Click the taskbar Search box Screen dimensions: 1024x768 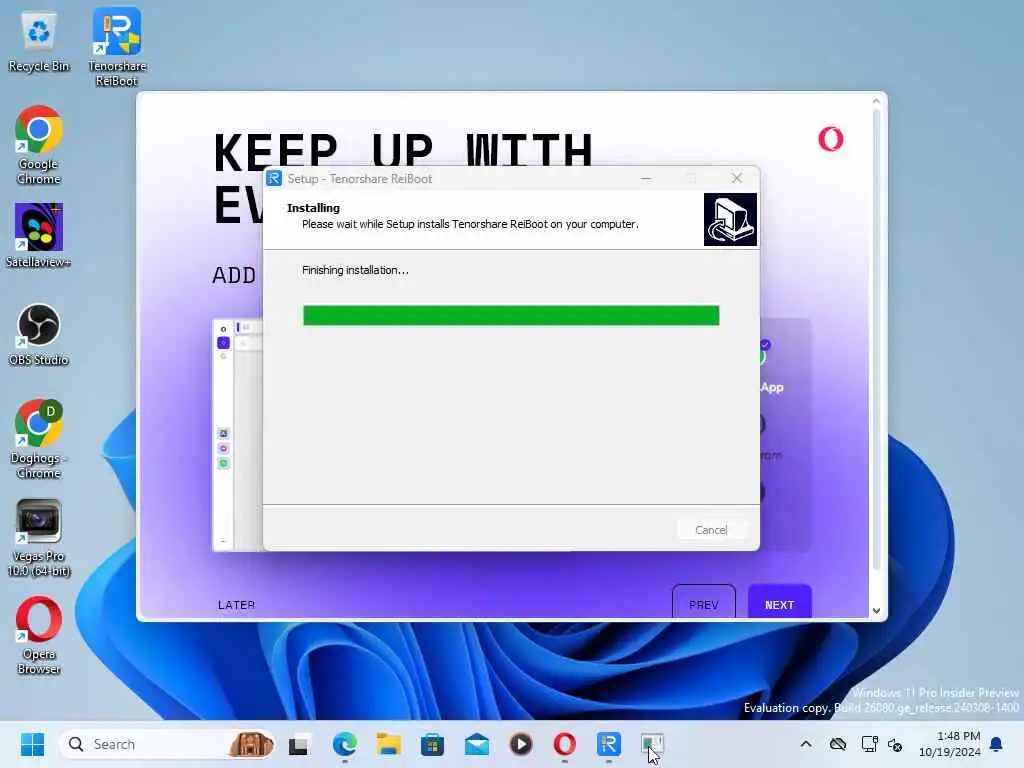pyautogui.click(x=167, y=744)
